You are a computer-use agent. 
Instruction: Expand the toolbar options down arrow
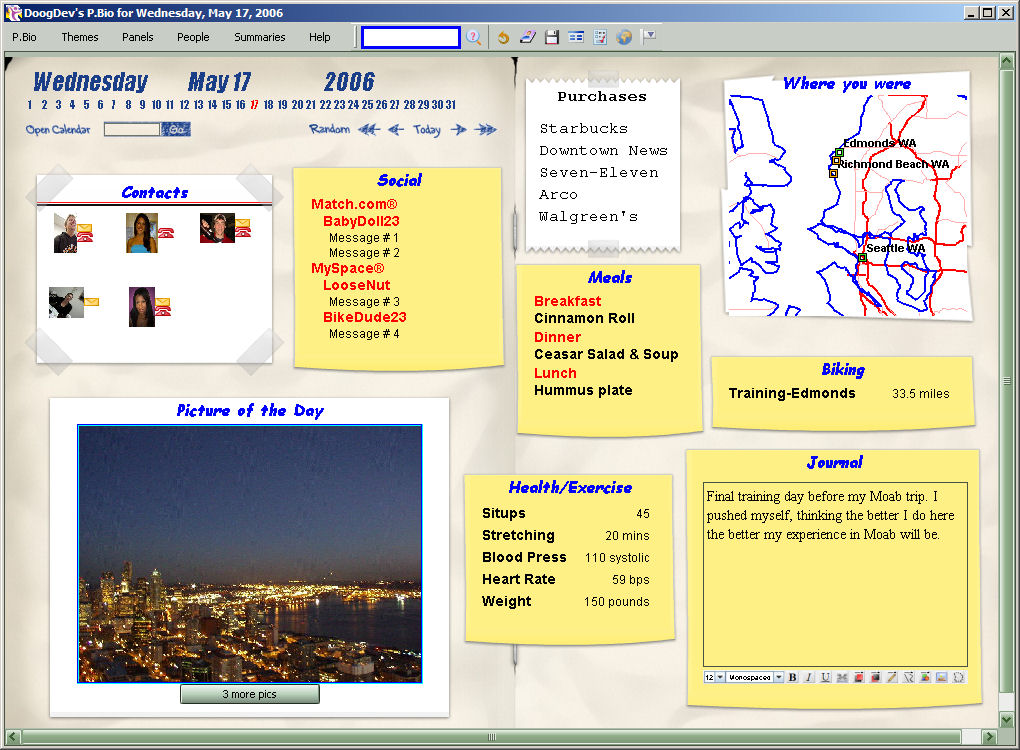point(649,36)
